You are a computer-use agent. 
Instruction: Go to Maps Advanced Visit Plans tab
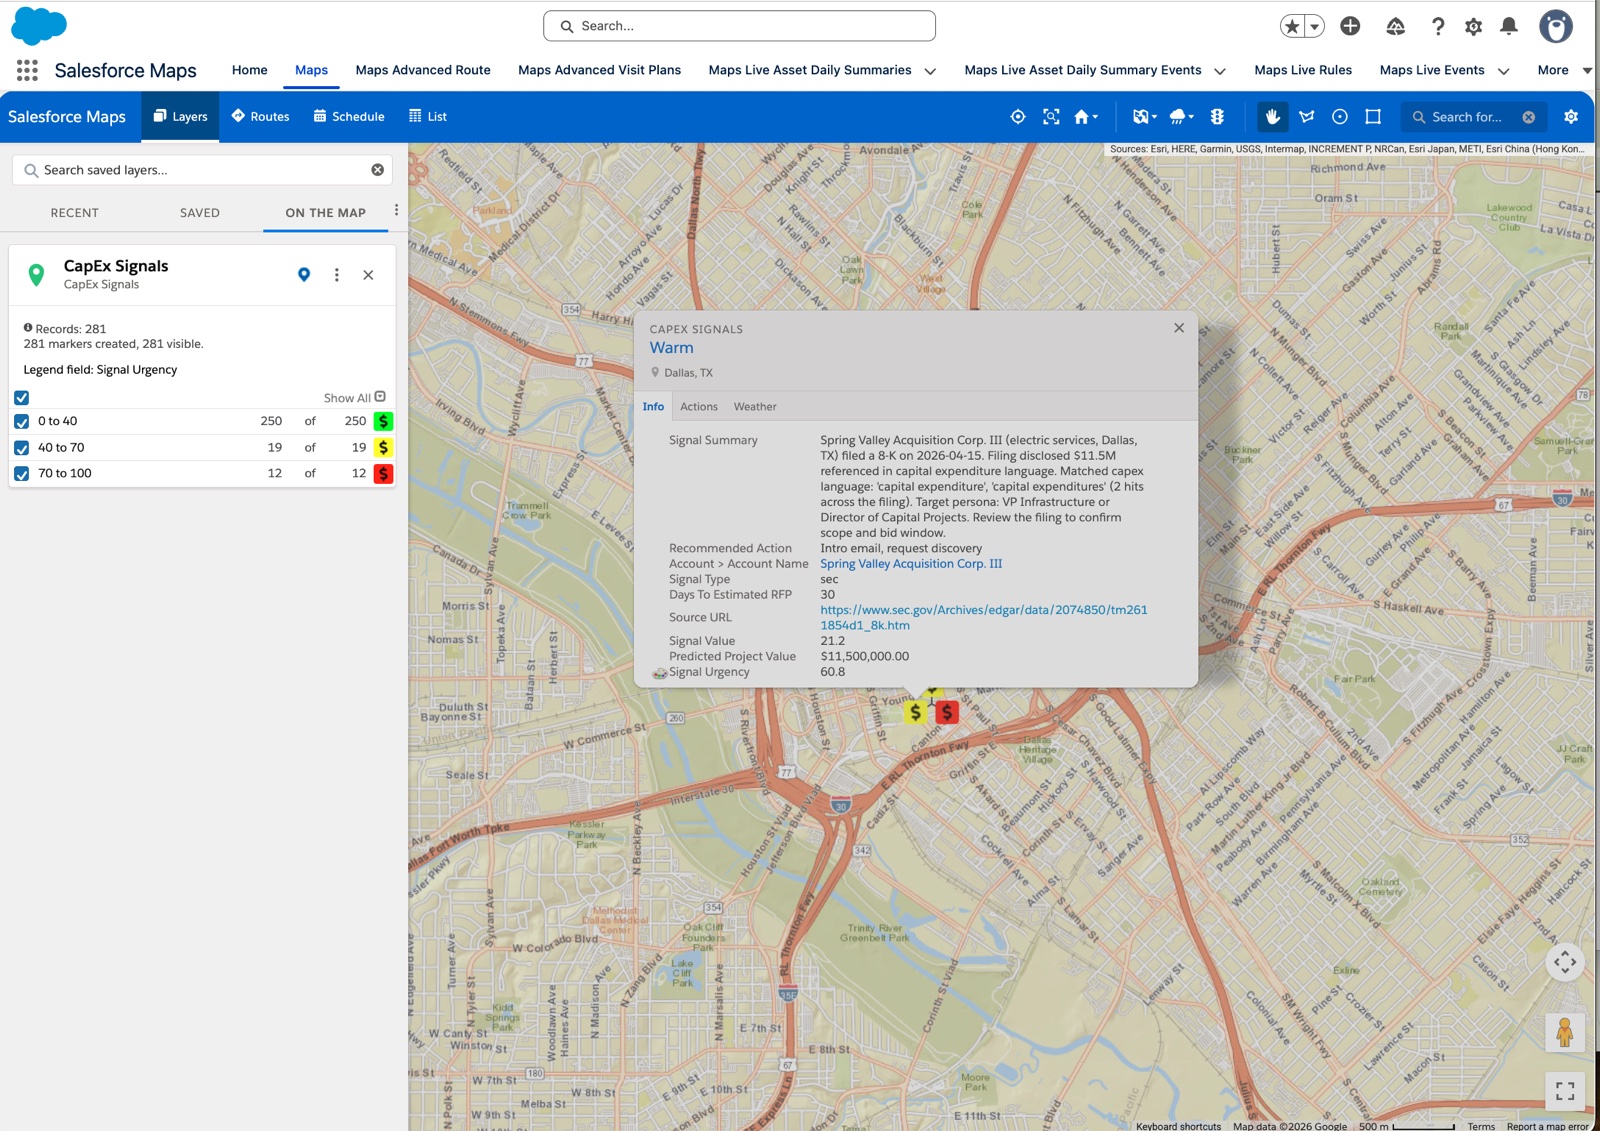pos(599,70)
